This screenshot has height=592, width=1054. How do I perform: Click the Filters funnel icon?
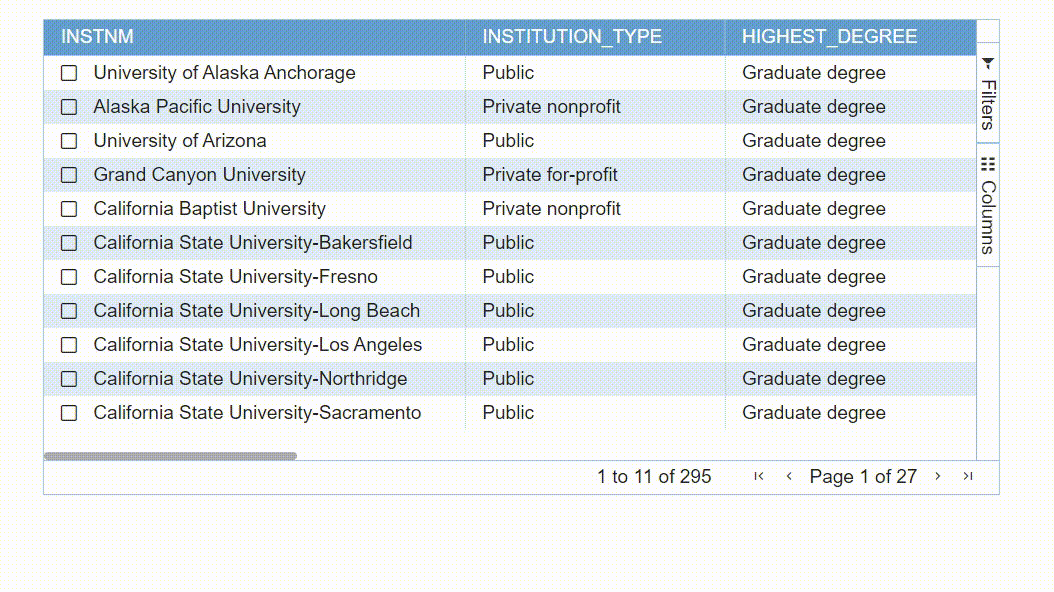click(x=988, y=63)
